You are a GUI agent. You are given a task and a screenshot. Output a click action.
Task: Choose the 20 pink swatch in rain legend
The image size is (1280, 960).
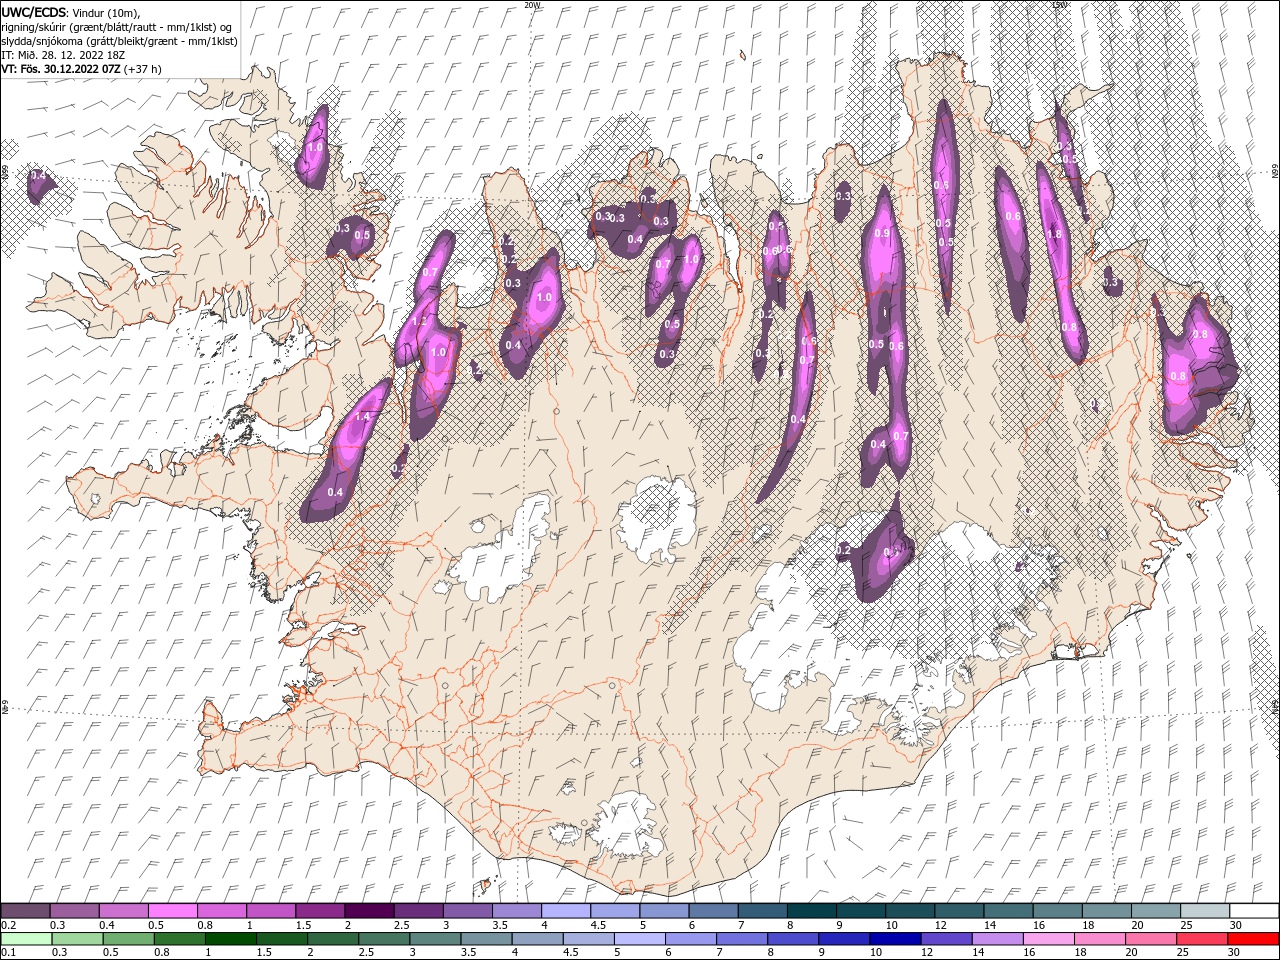[x=1151, y=939]
